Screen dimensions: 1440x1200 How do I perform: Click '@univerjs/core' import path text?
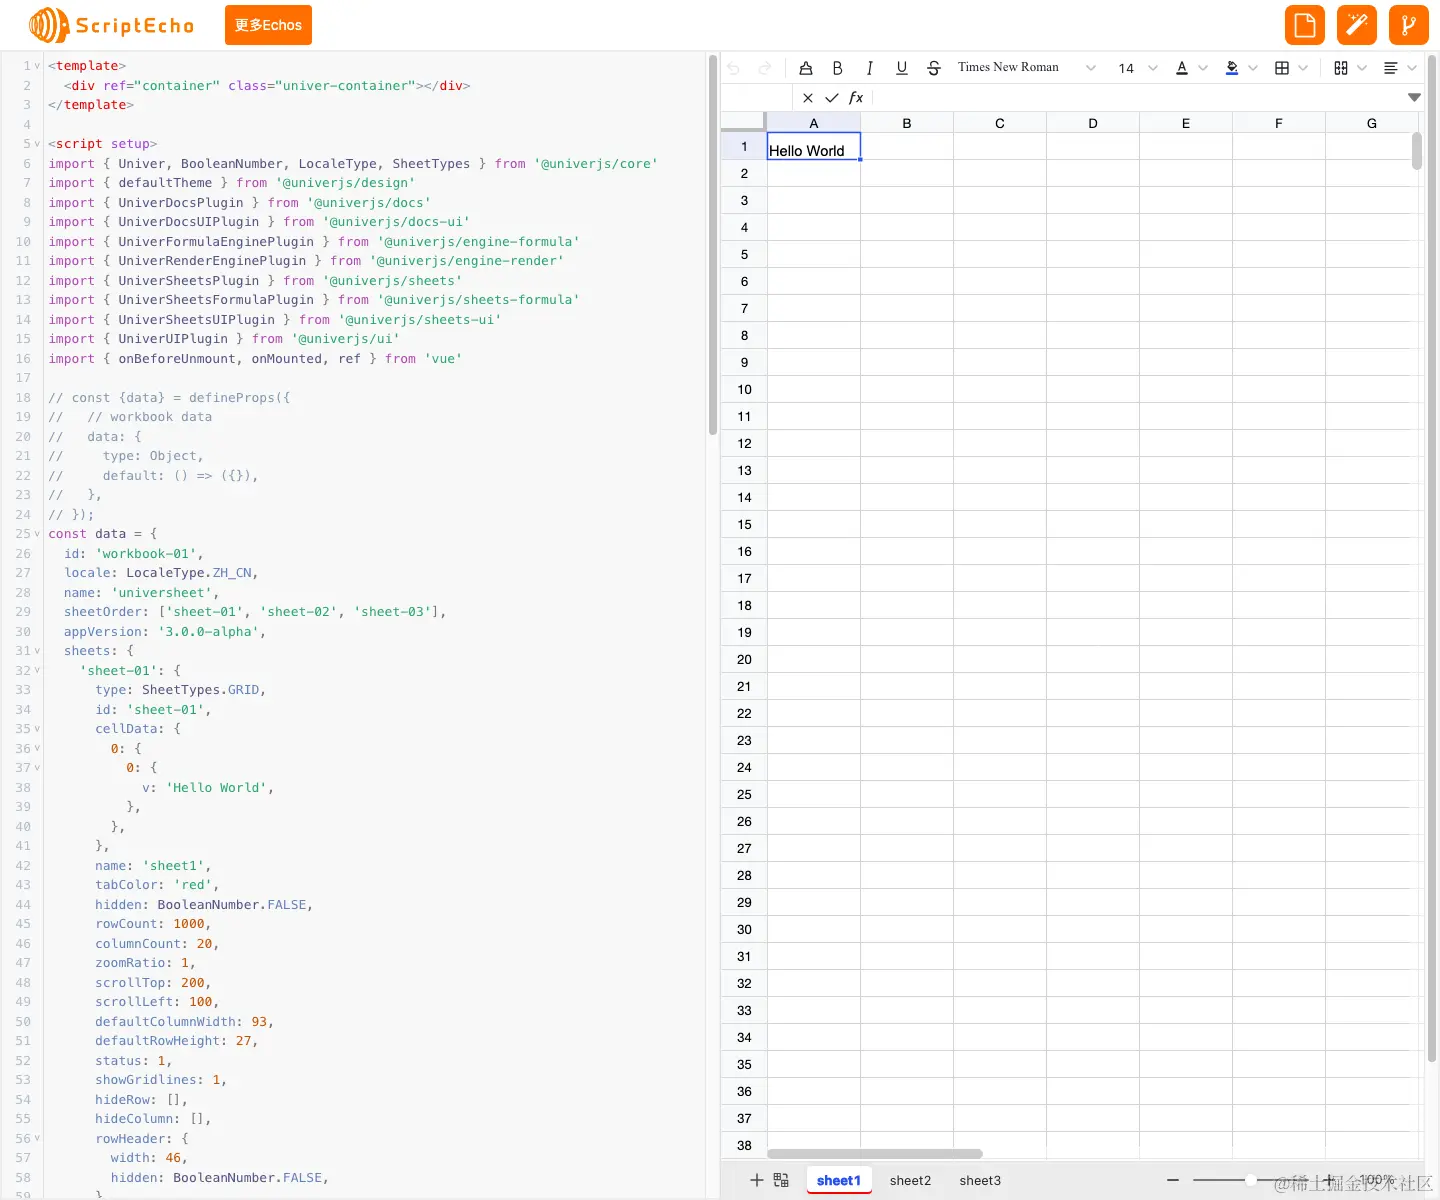[x=596, y=164]
